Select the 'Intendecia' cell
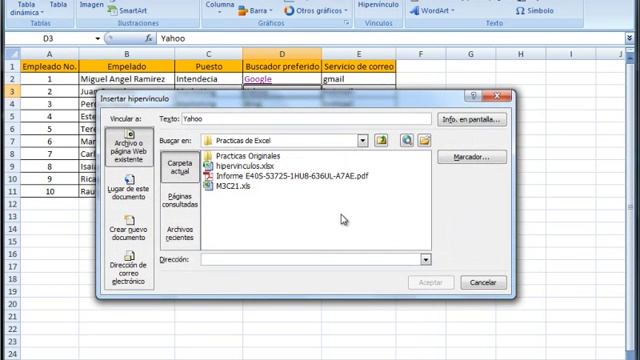 click(x=209, y=79)
